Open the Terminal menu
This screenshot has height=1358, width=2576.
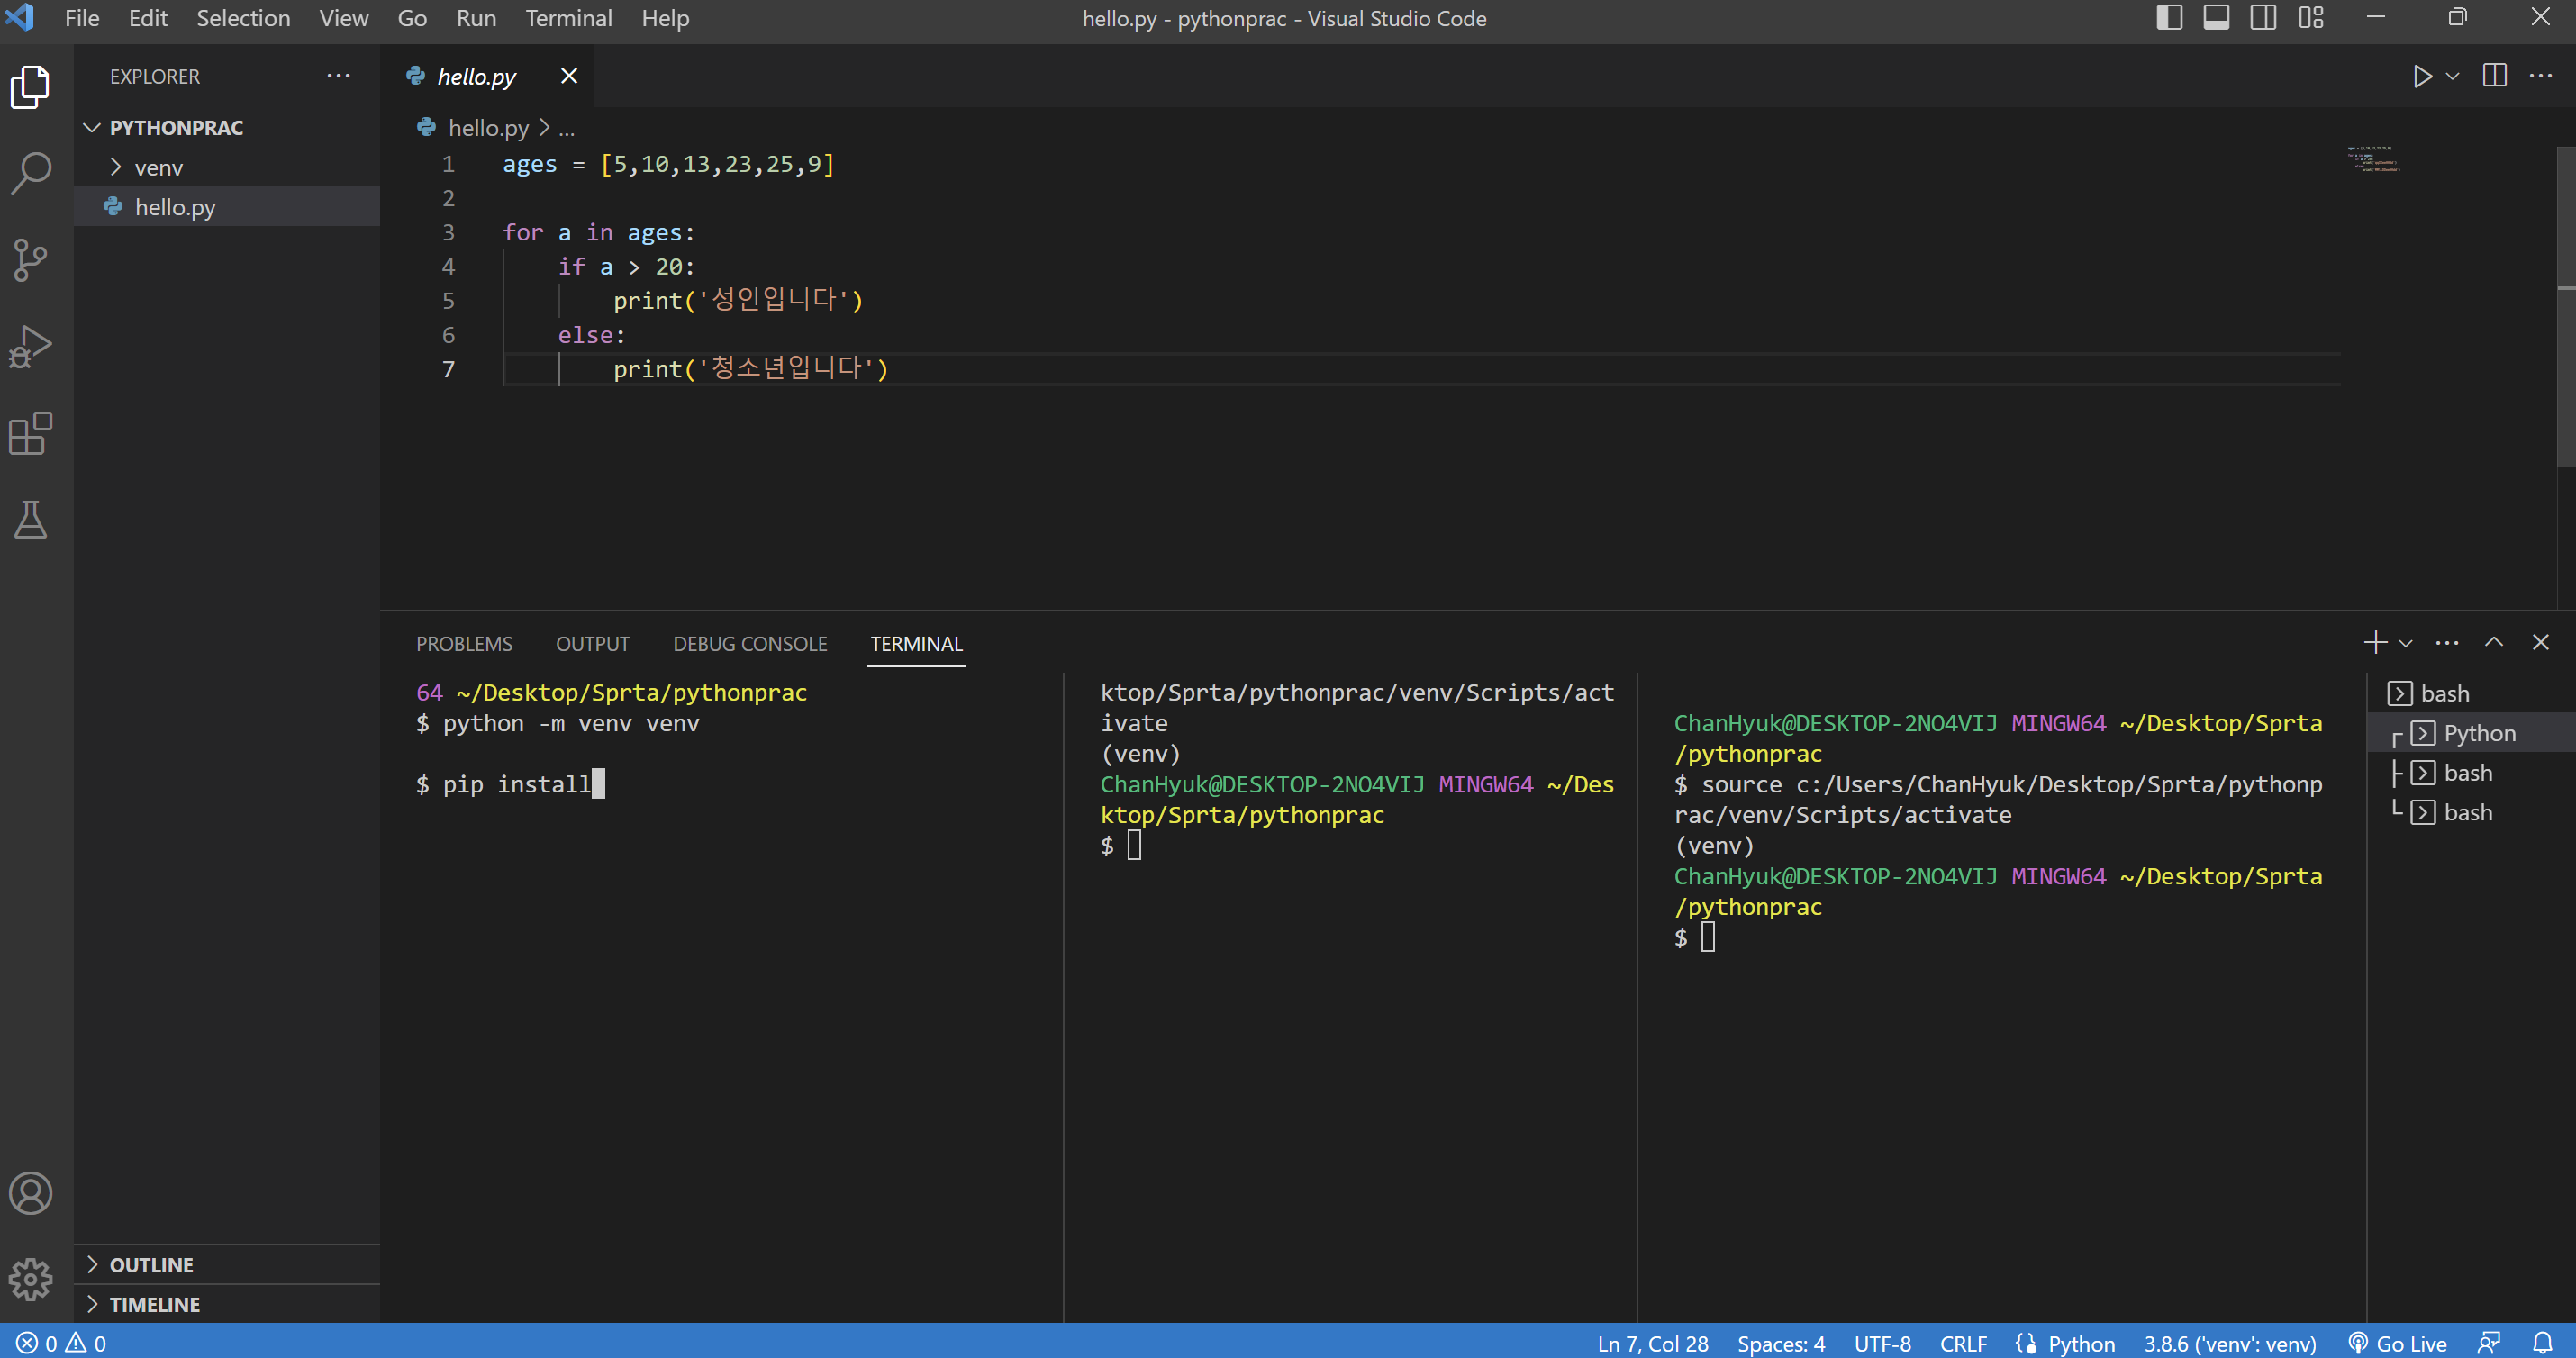pos(569,18)
